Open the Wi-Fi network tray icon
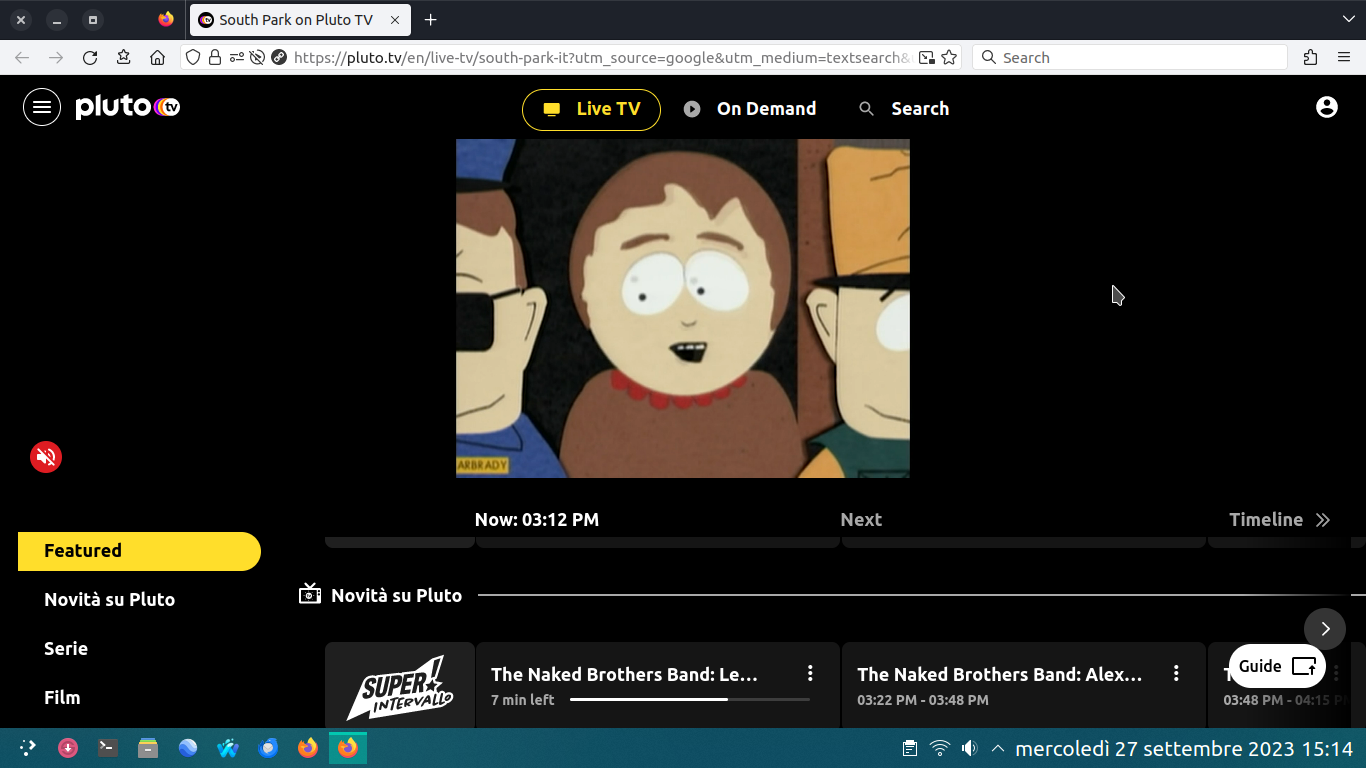This screenshot has width=1366, height=768. point(939,748)
